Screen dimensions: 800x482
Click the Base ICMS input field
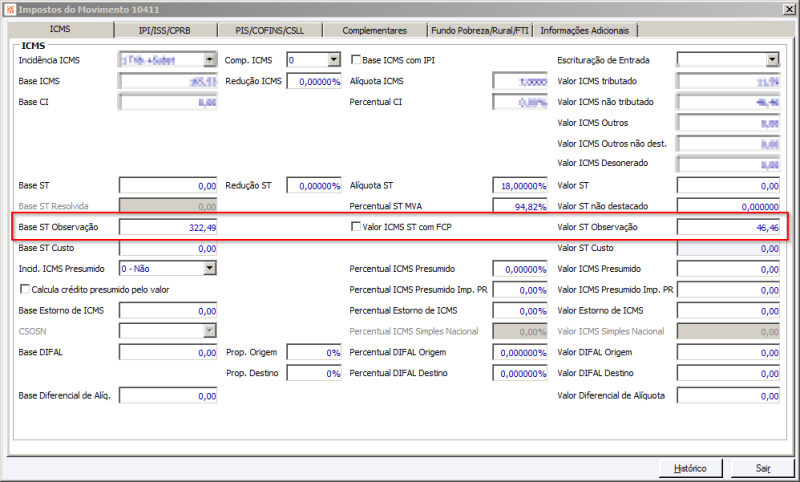coord(168,81)
